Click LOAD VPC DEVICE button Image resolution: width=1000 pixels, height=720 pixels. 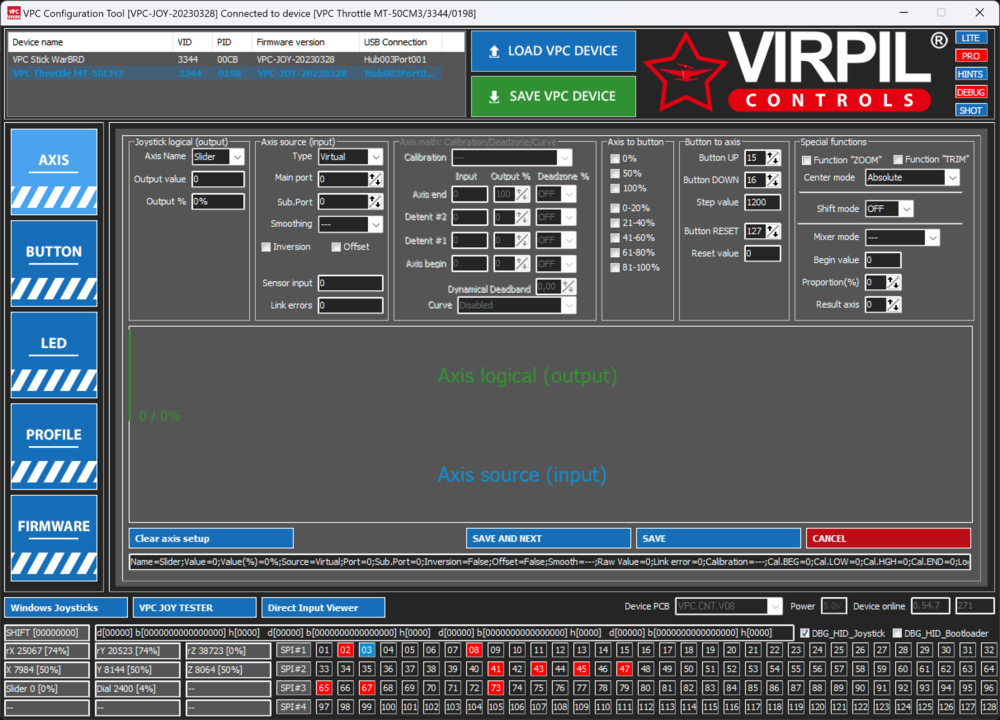[553, 51]
